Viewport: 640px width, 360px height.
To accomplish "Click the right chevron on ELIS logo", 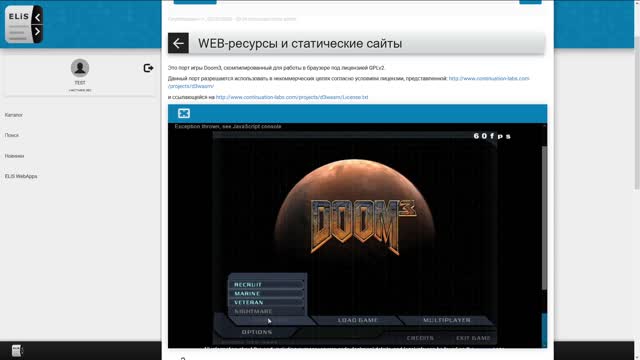I will (37, 31).
